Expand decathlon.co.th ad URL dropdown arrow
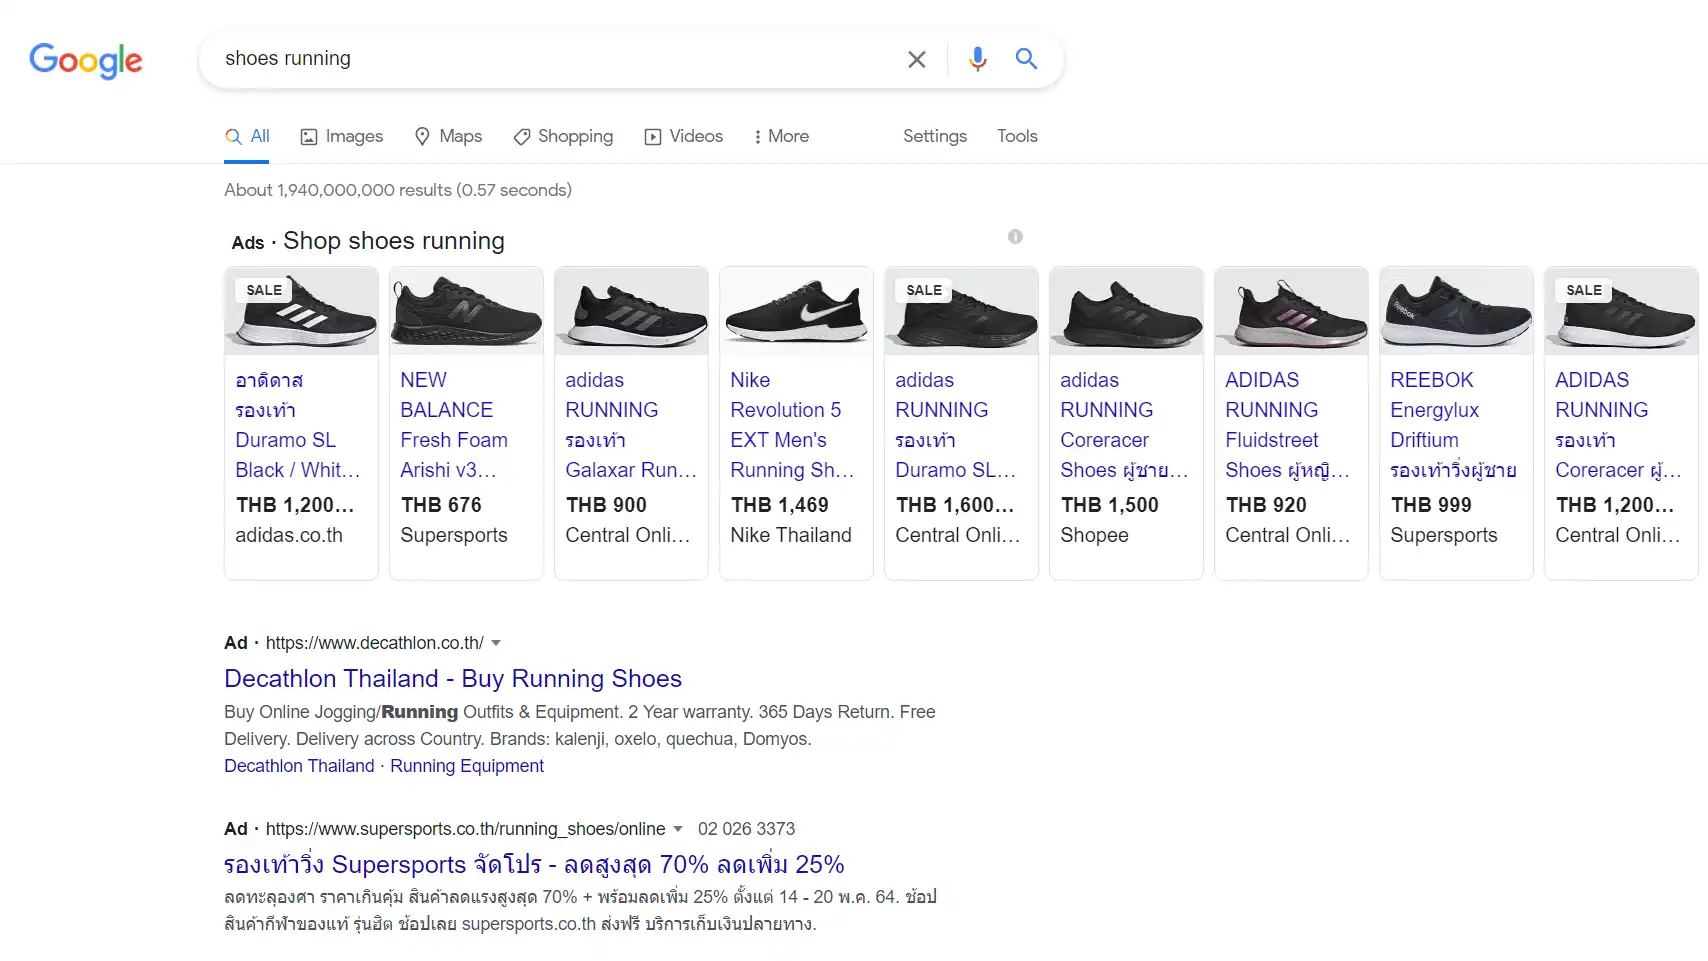This screenshot has height=961, width=1708. click(x=496, y=643)
